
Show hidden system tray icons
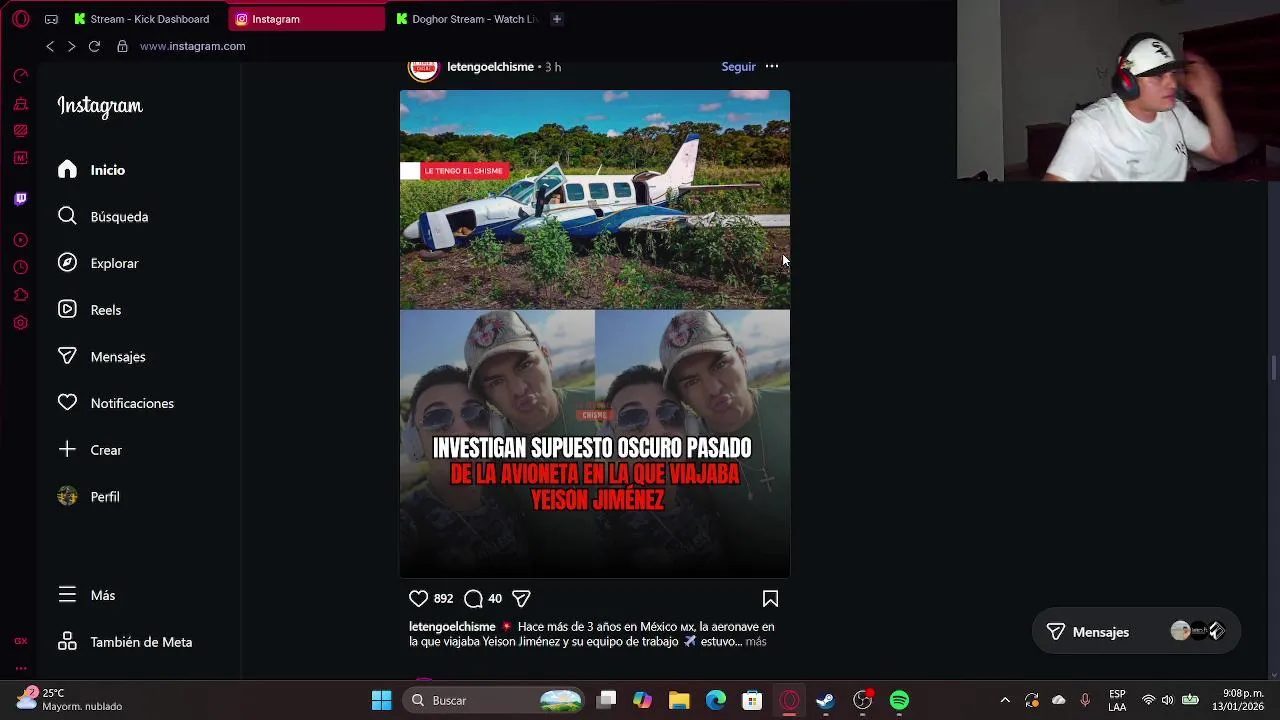(1005, 700)
